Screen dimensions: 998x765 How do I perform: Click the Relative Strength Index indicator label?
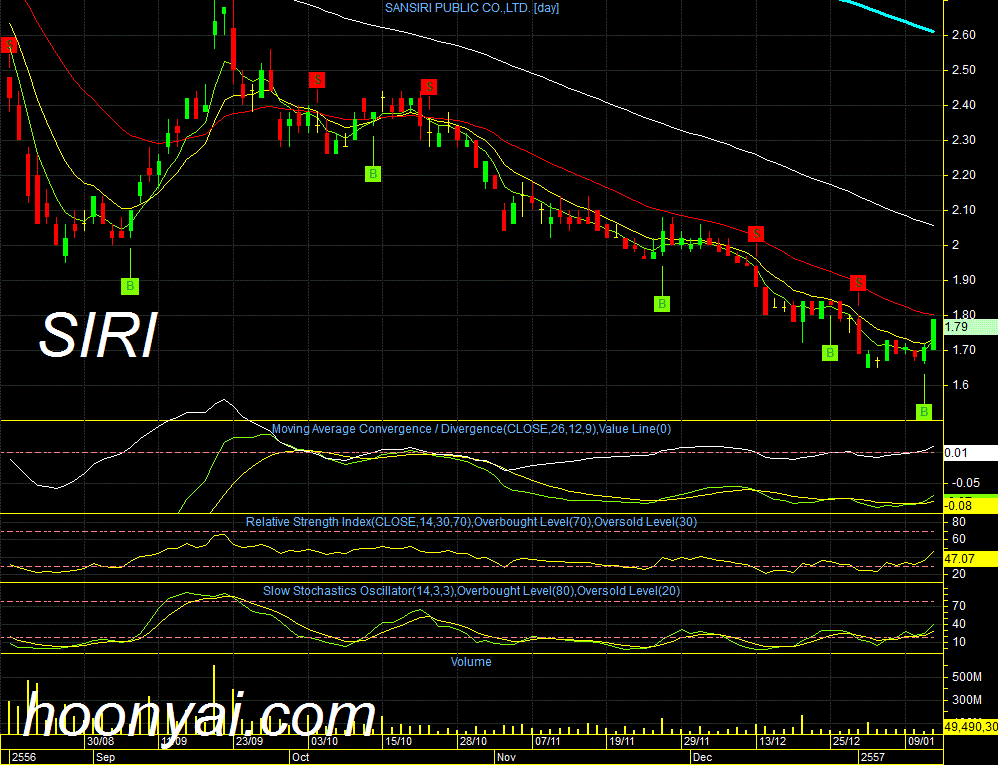pyautogui.click(x=472, y=522)
